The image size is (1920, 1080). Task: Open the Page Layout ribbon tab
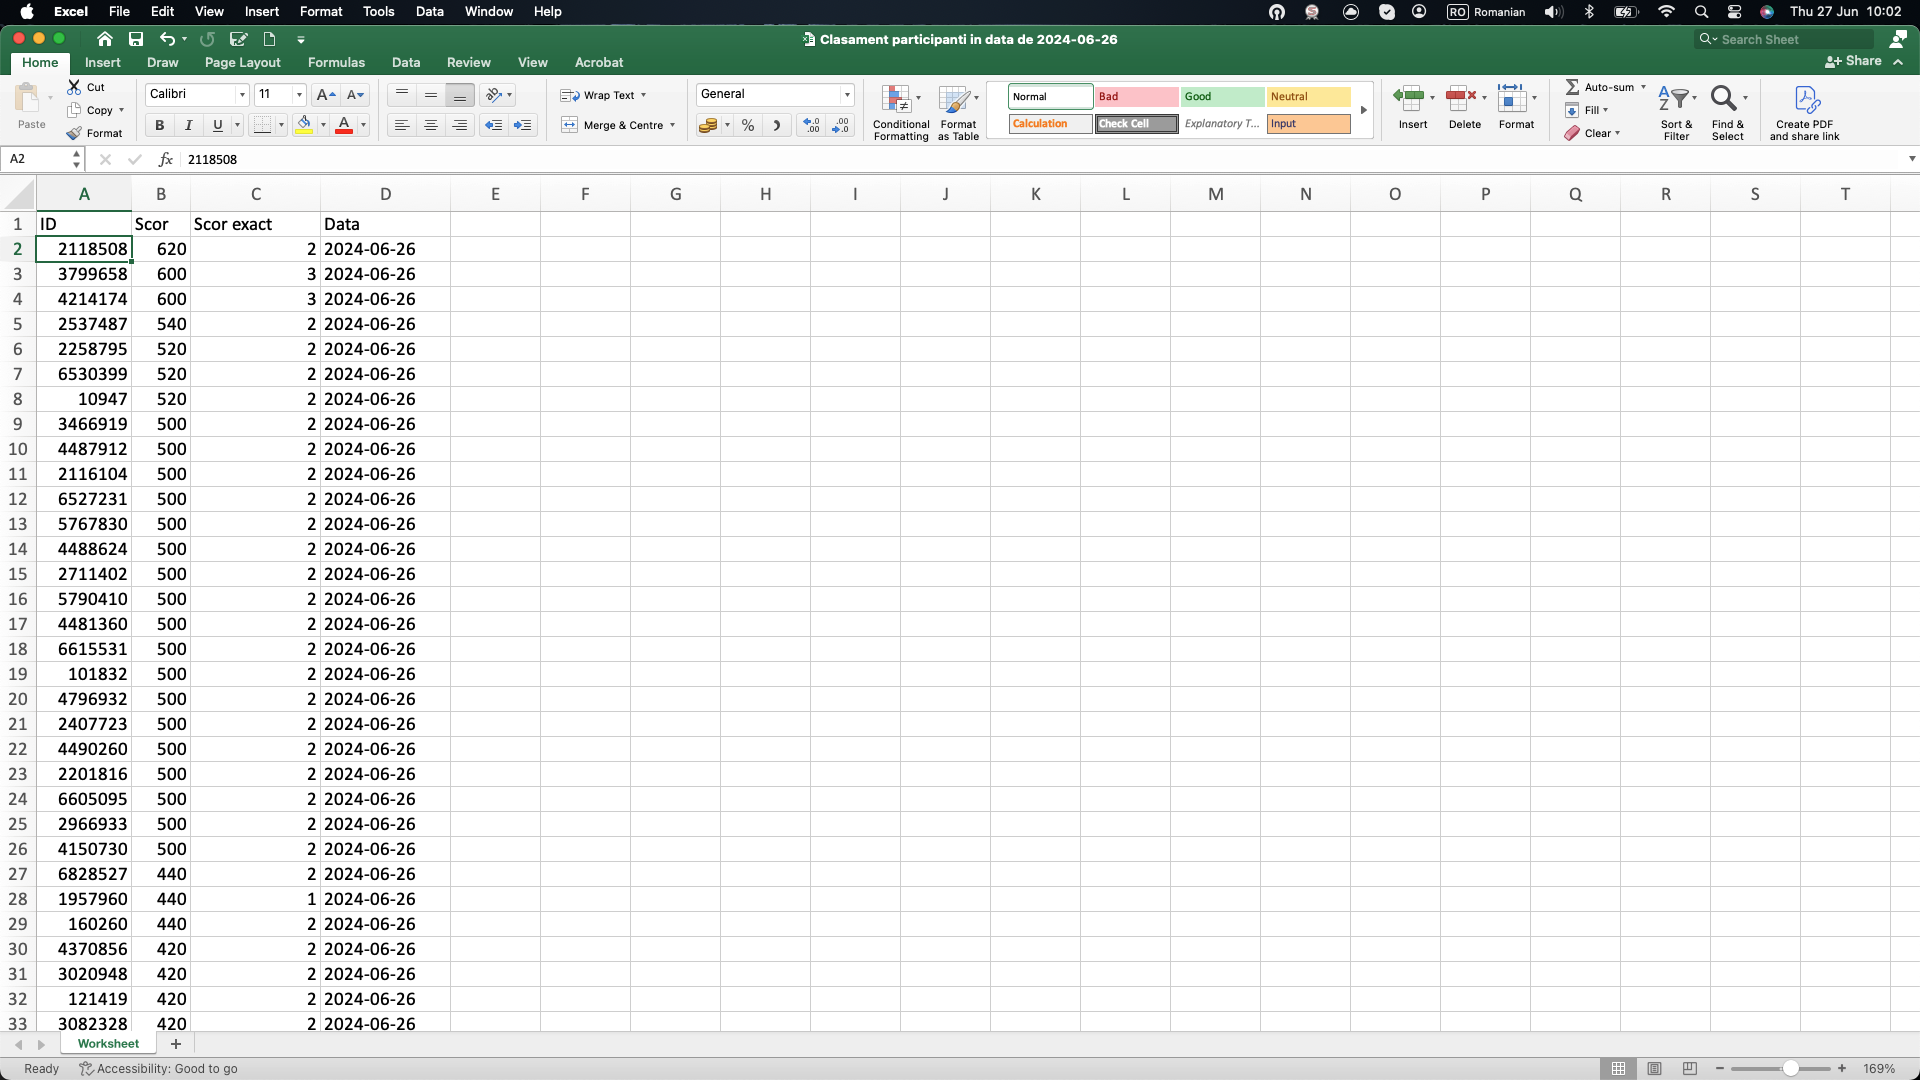243,62
